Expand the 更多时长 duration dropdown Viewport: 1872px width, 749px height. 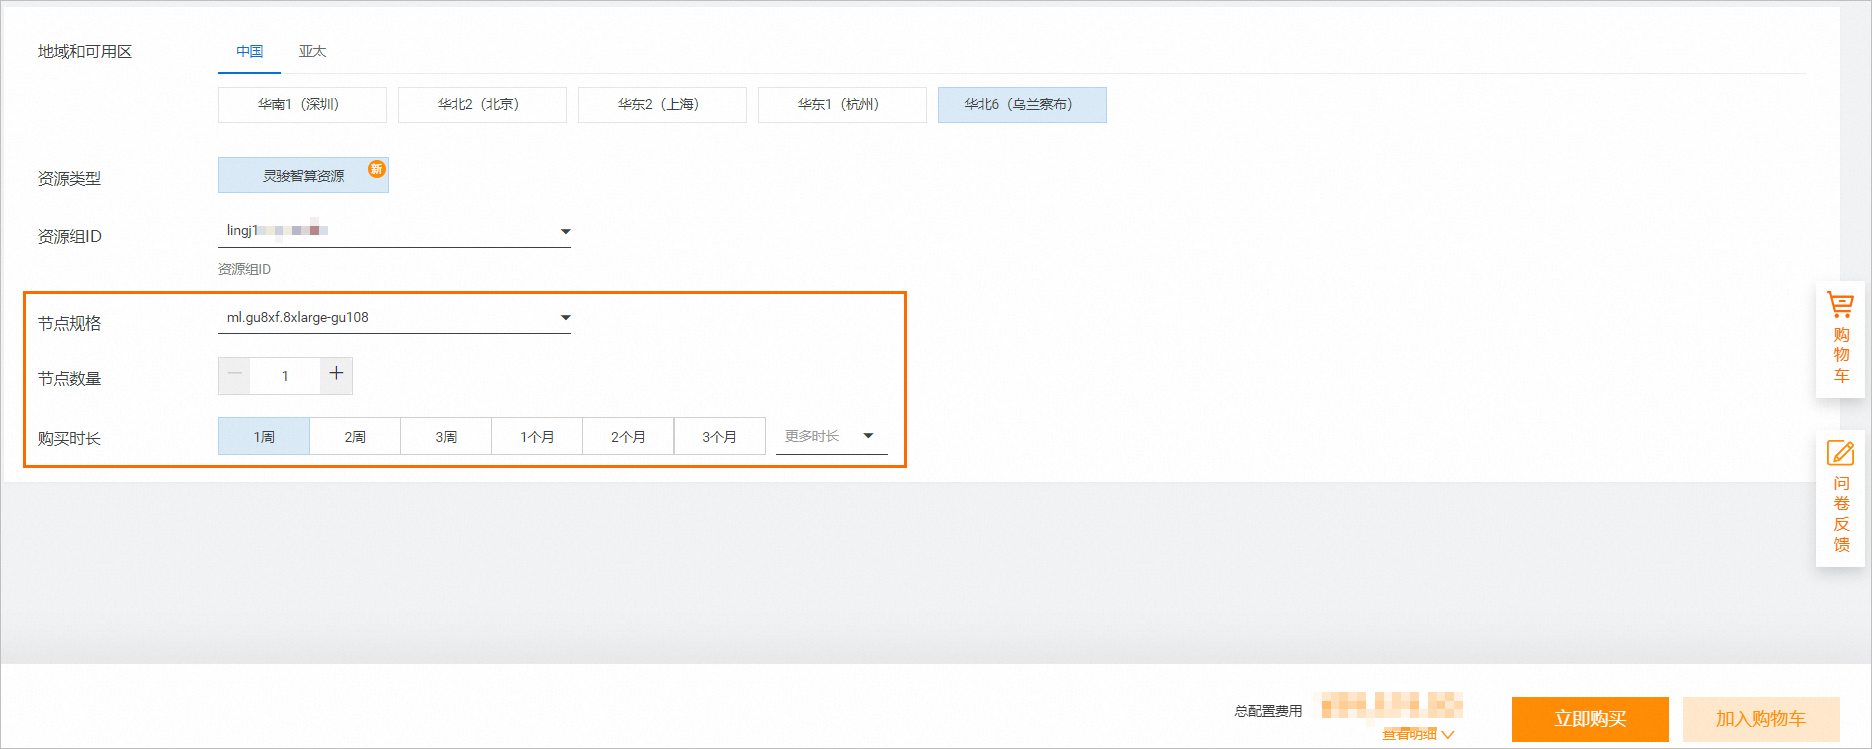pos(832,436)
